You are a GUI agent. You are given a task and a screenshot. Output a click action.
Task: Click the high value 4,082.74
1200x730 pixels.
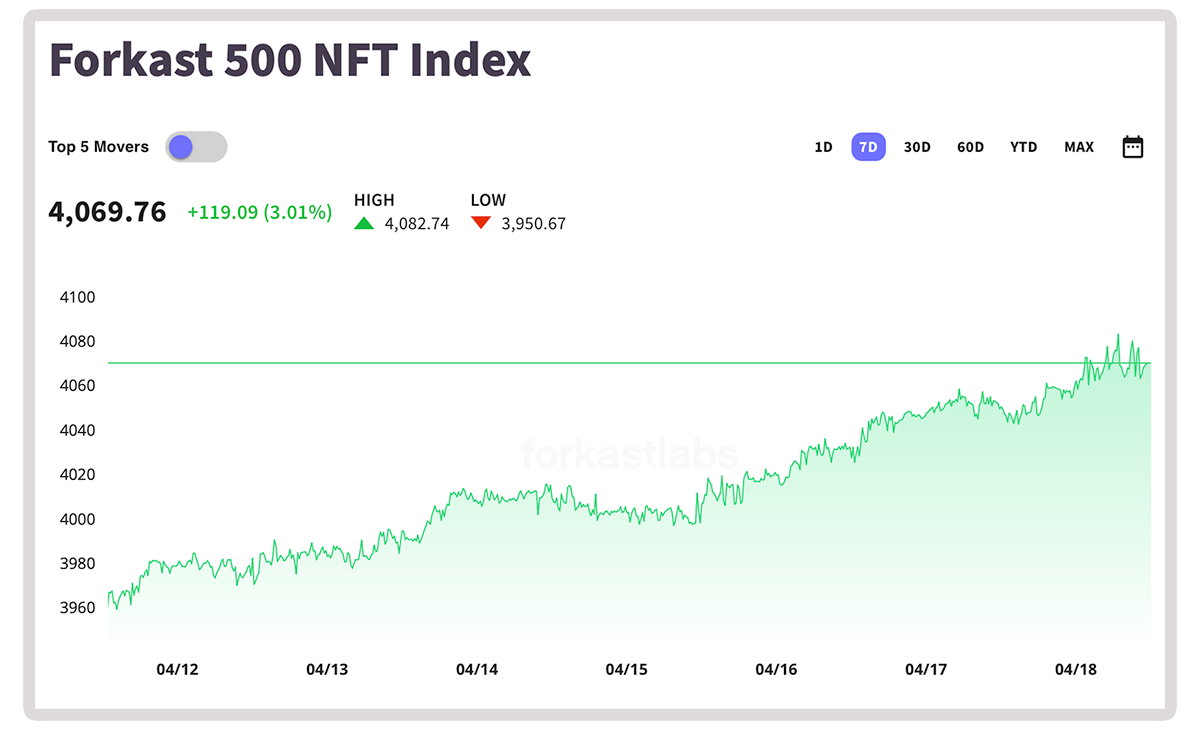point(417,224)
